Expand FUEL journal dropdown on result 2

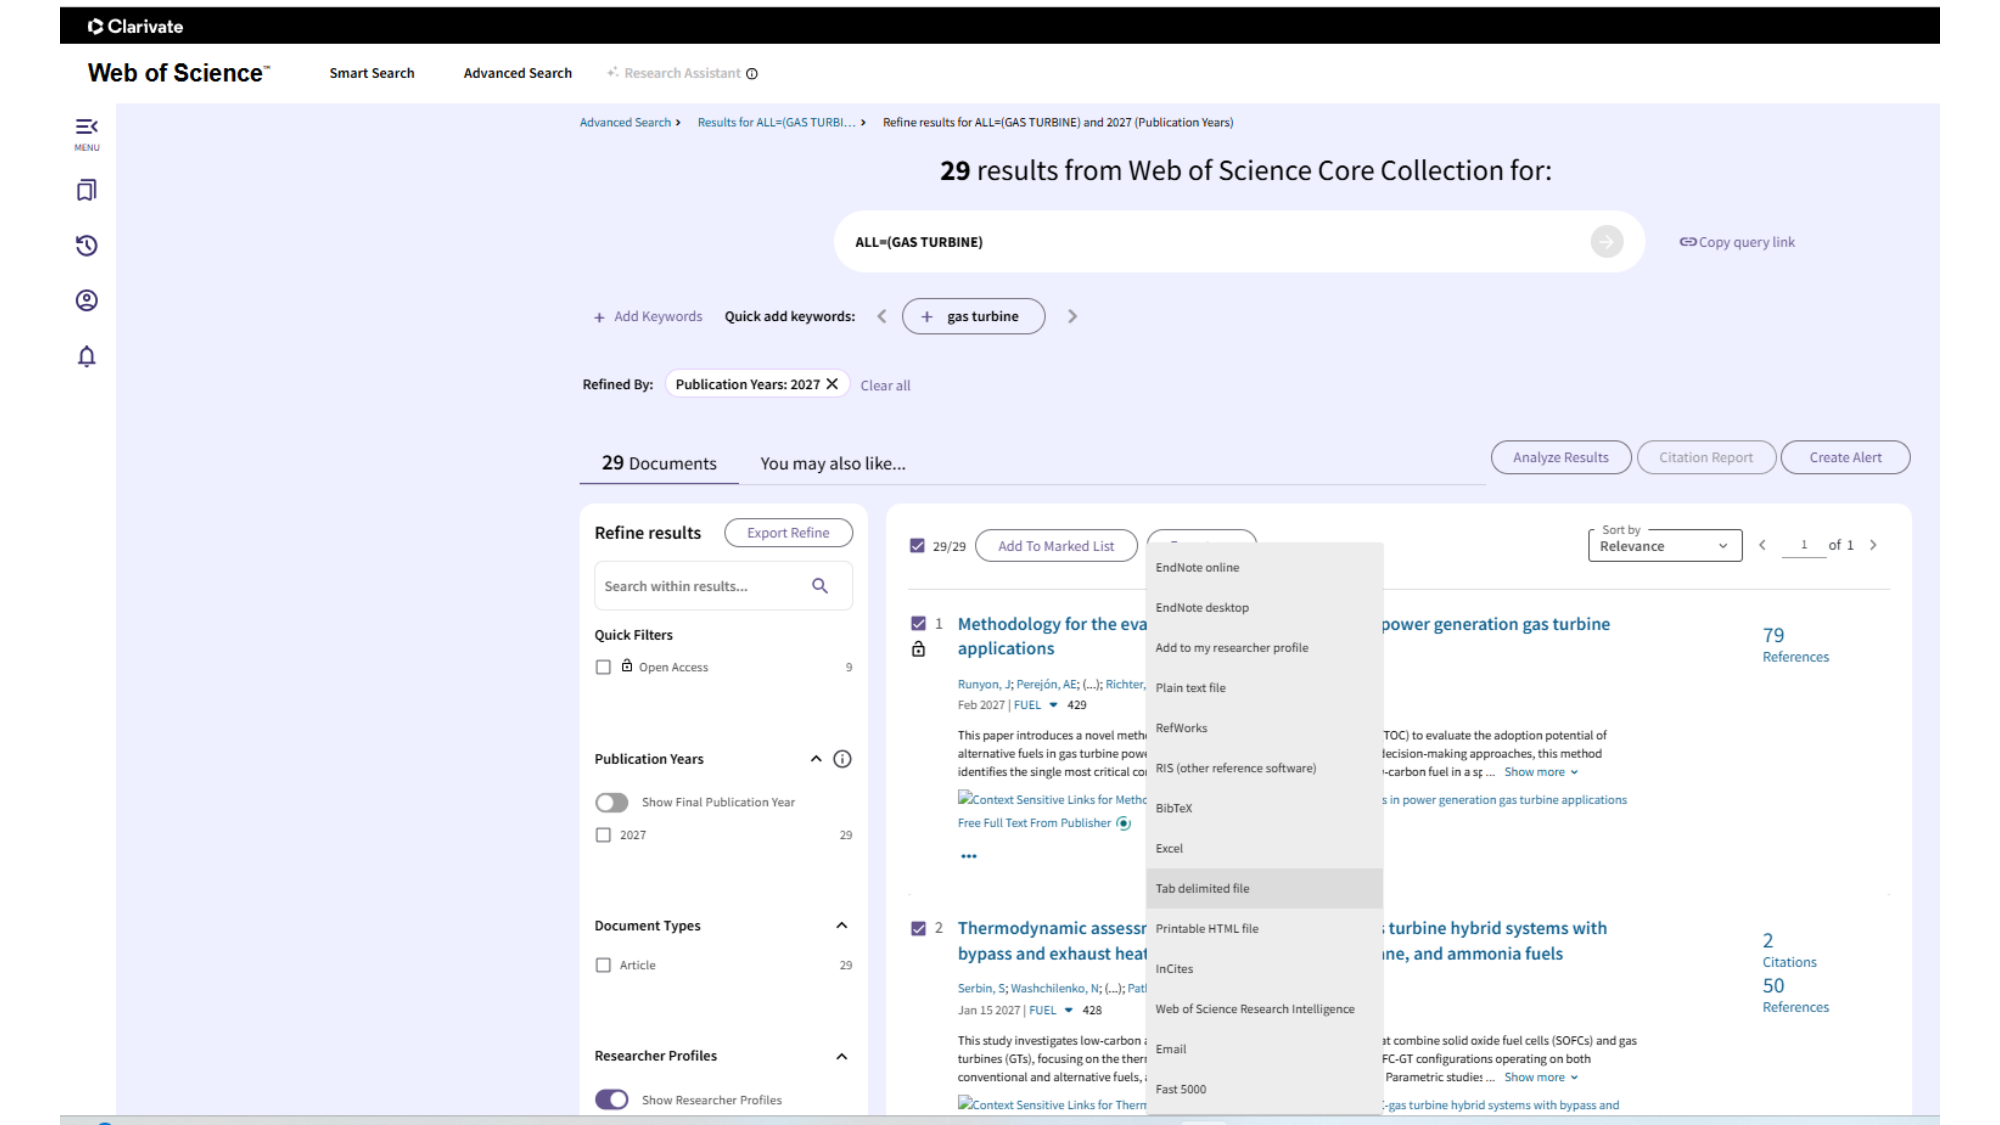pyautogui.click(x=1068, y=1010)
